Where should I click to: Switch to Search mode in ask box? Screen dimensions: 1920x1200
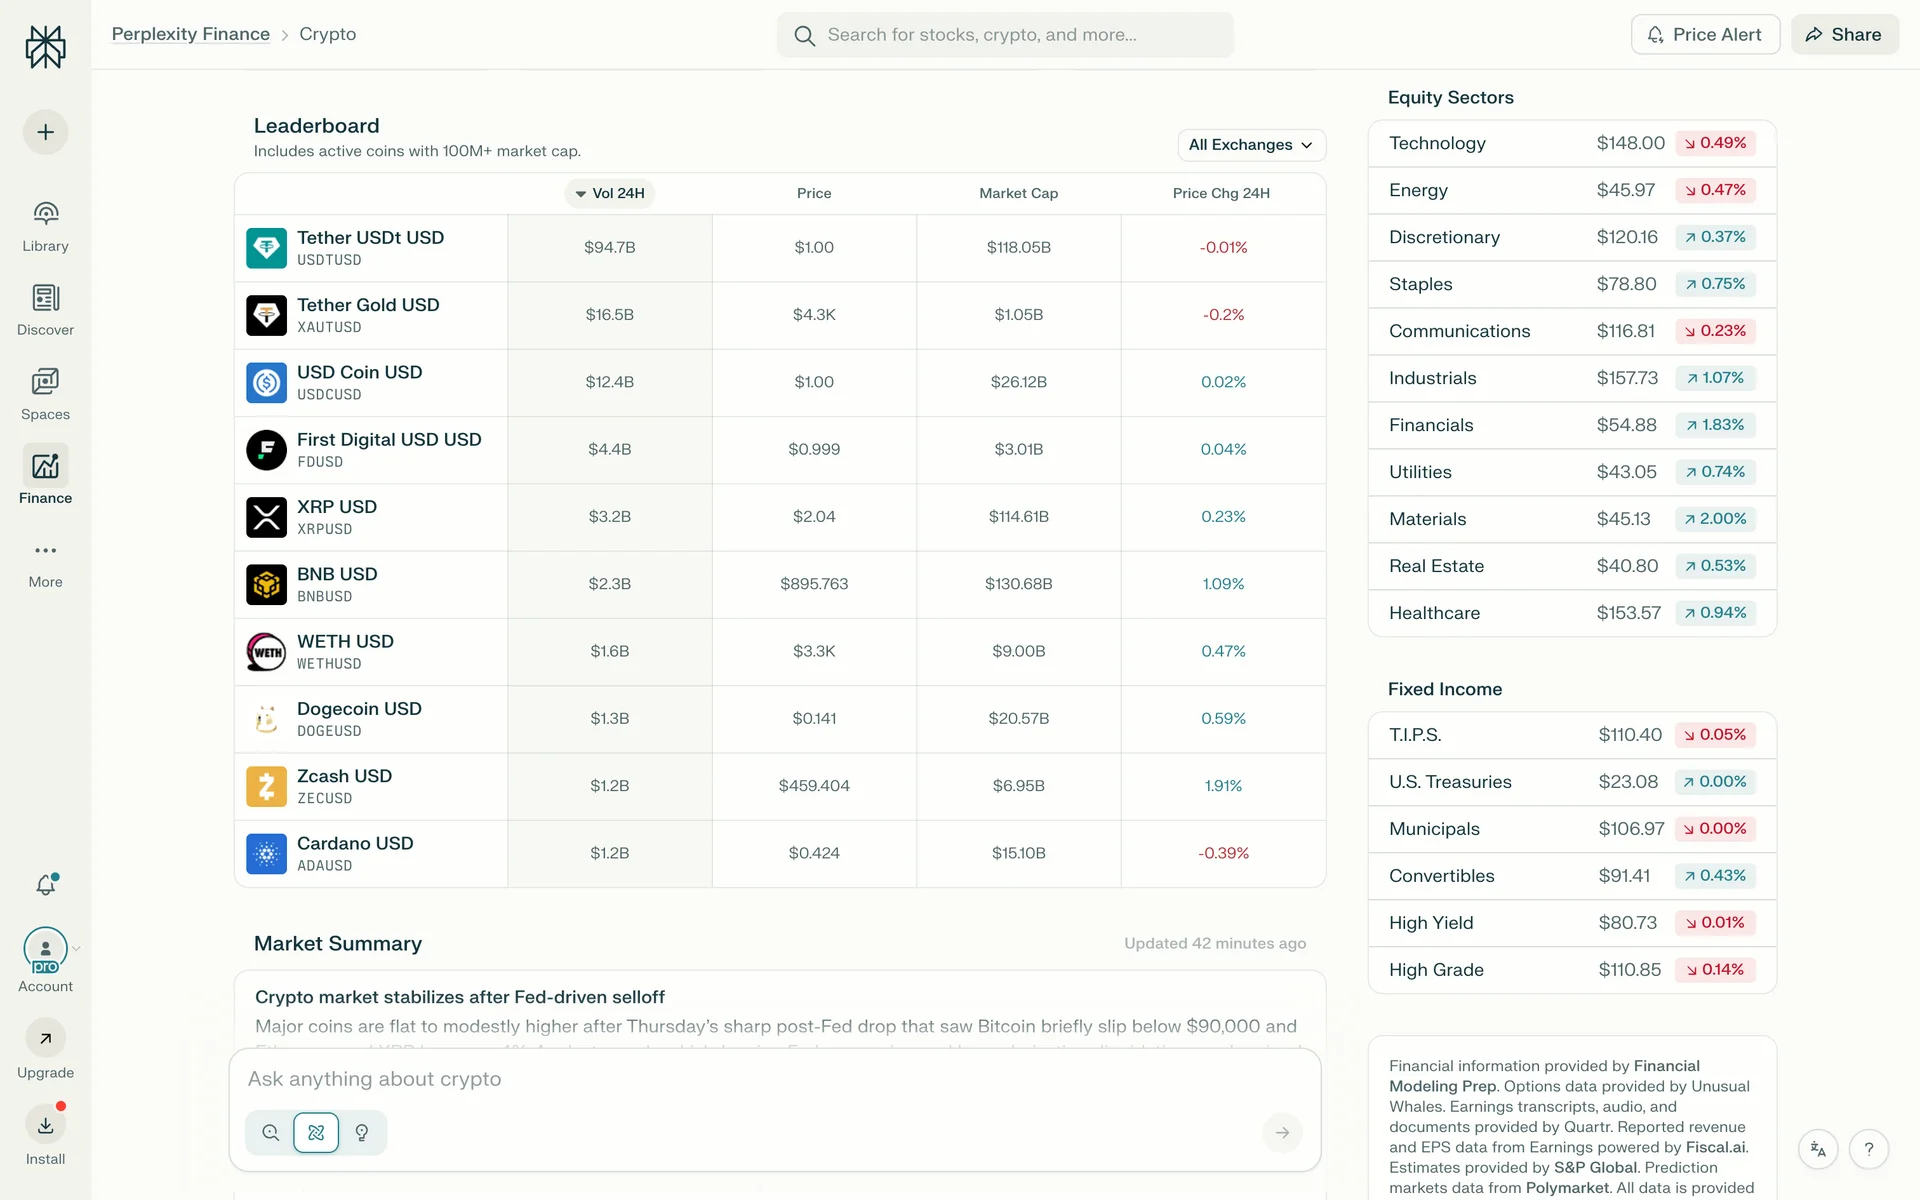point(270,1133)
